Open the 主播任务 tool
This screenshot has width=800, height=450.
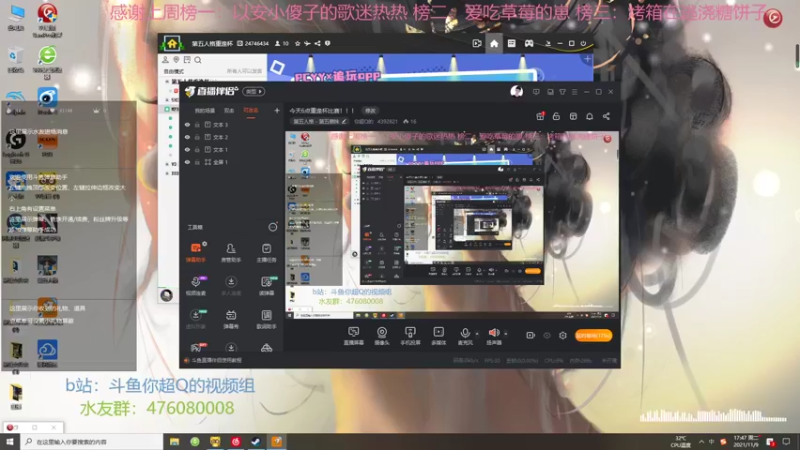[x=266, y=252]
